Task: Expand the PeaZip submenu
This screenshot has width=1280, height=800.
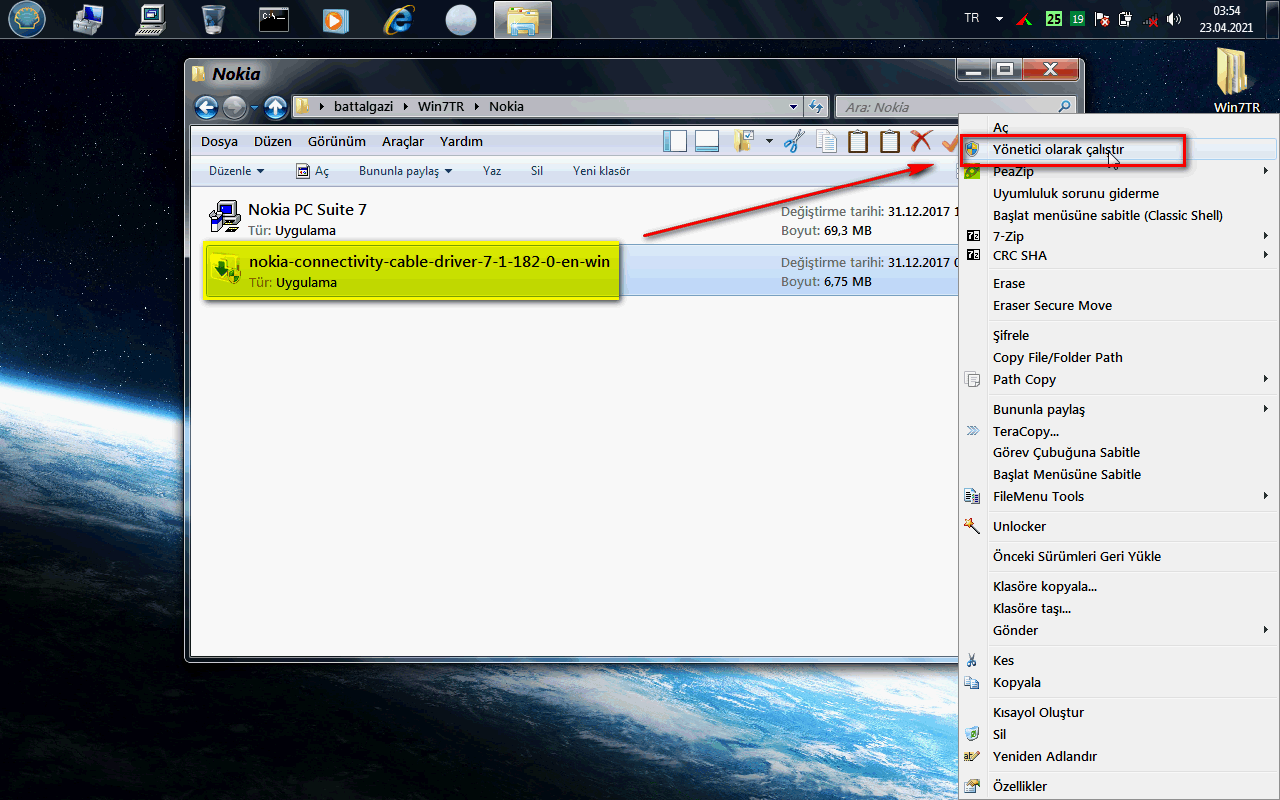Action: 1118,171
